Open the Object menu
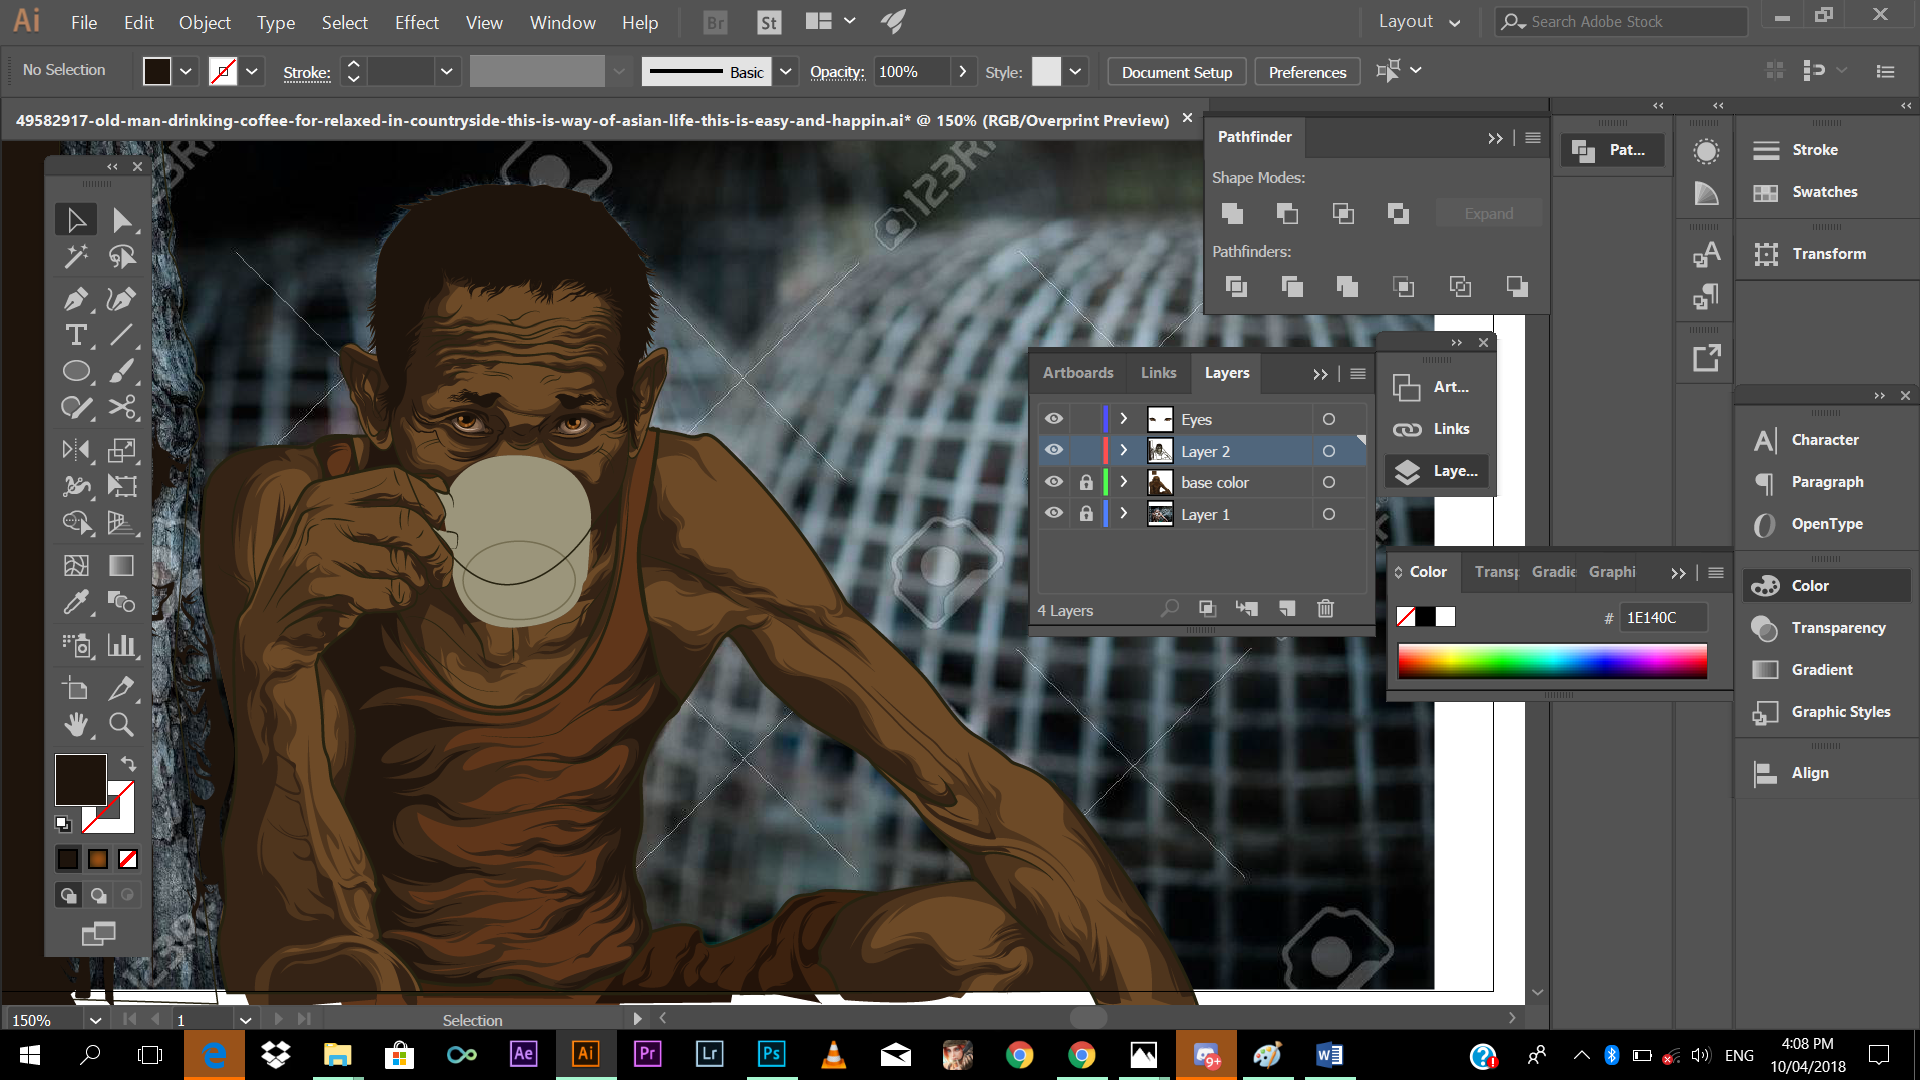Screen dimensions: 1920x1080 (205, 22)
